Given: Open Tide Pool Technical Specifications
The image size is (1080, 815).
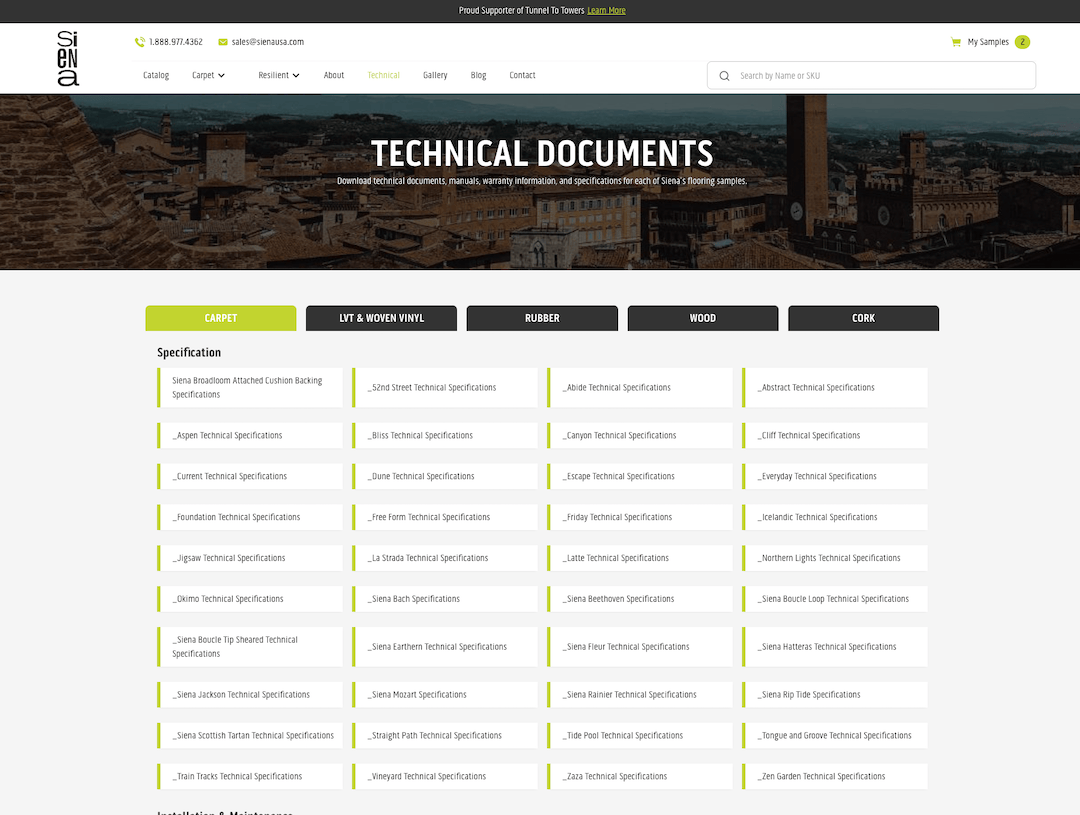Looking at the screenshot, I should coord(640,735).
